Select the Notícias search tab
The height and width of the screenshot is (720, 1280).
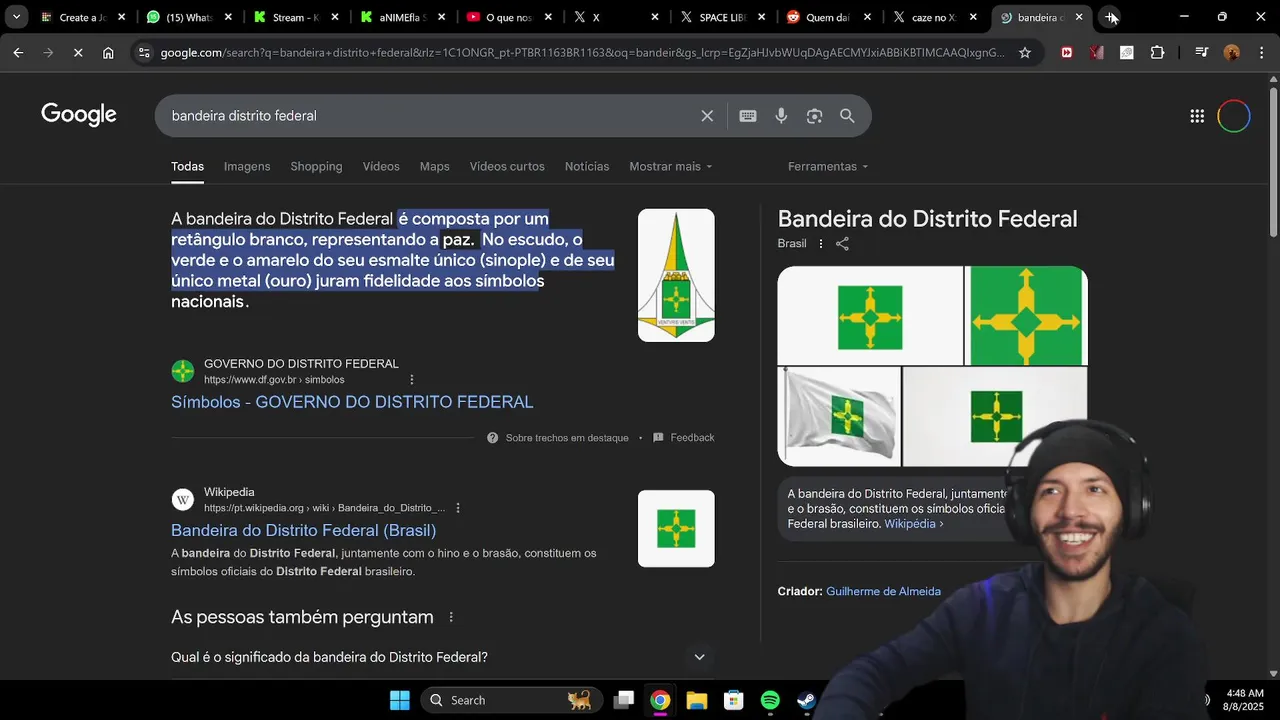tap(587, 166)
